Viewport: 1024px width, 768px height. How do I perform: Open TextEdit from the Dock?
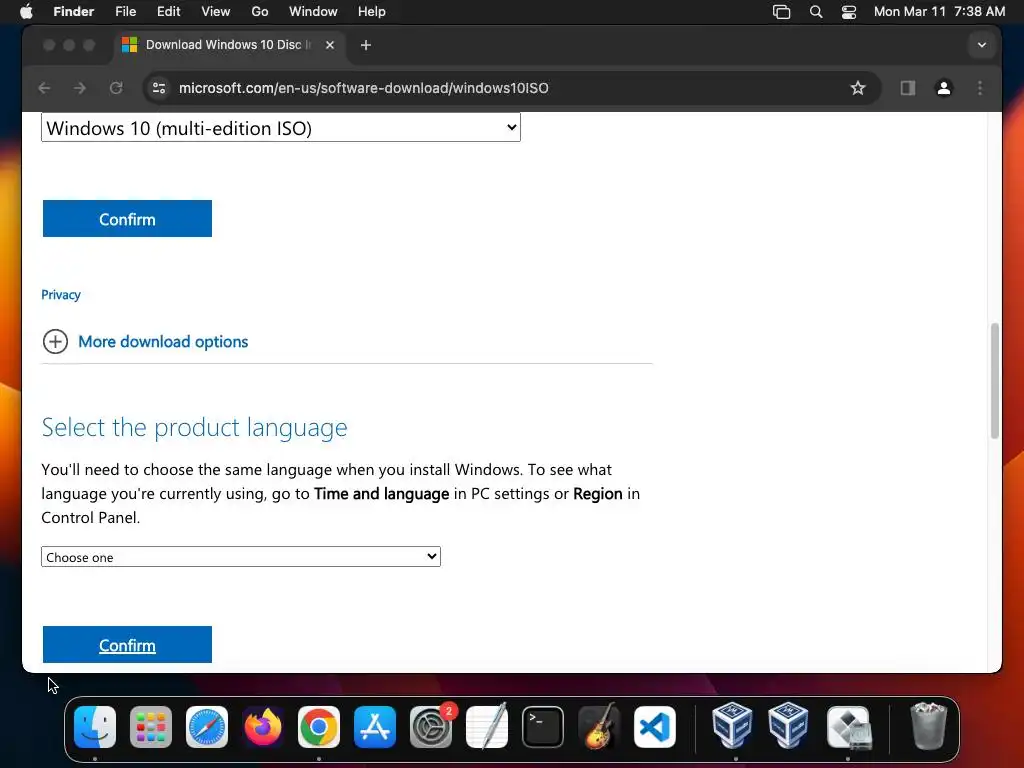[x=487, y=726]
